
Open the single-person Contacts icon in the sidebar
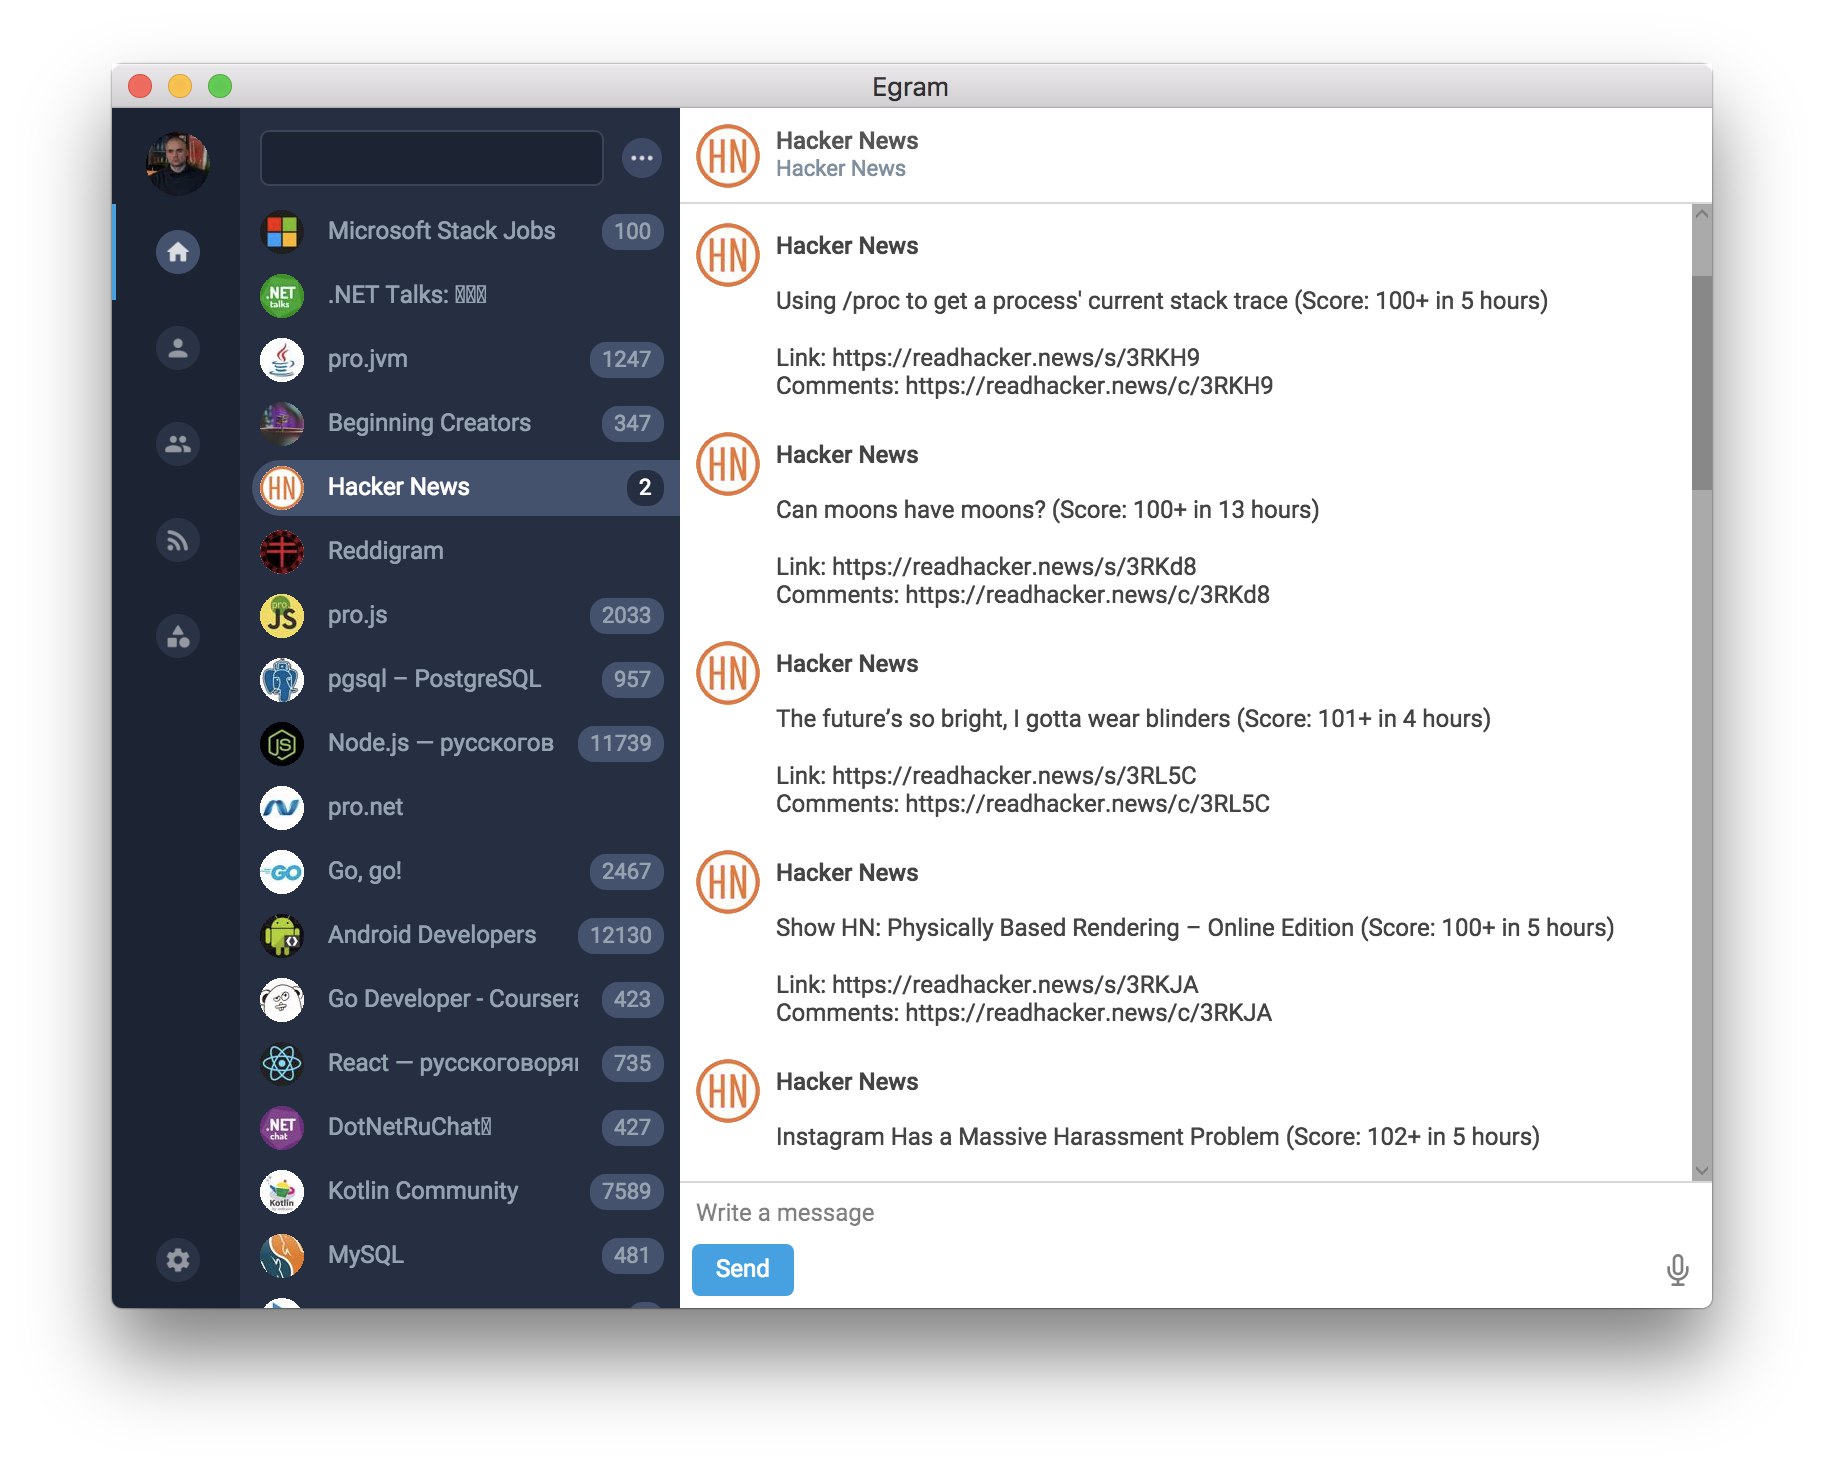178,348
